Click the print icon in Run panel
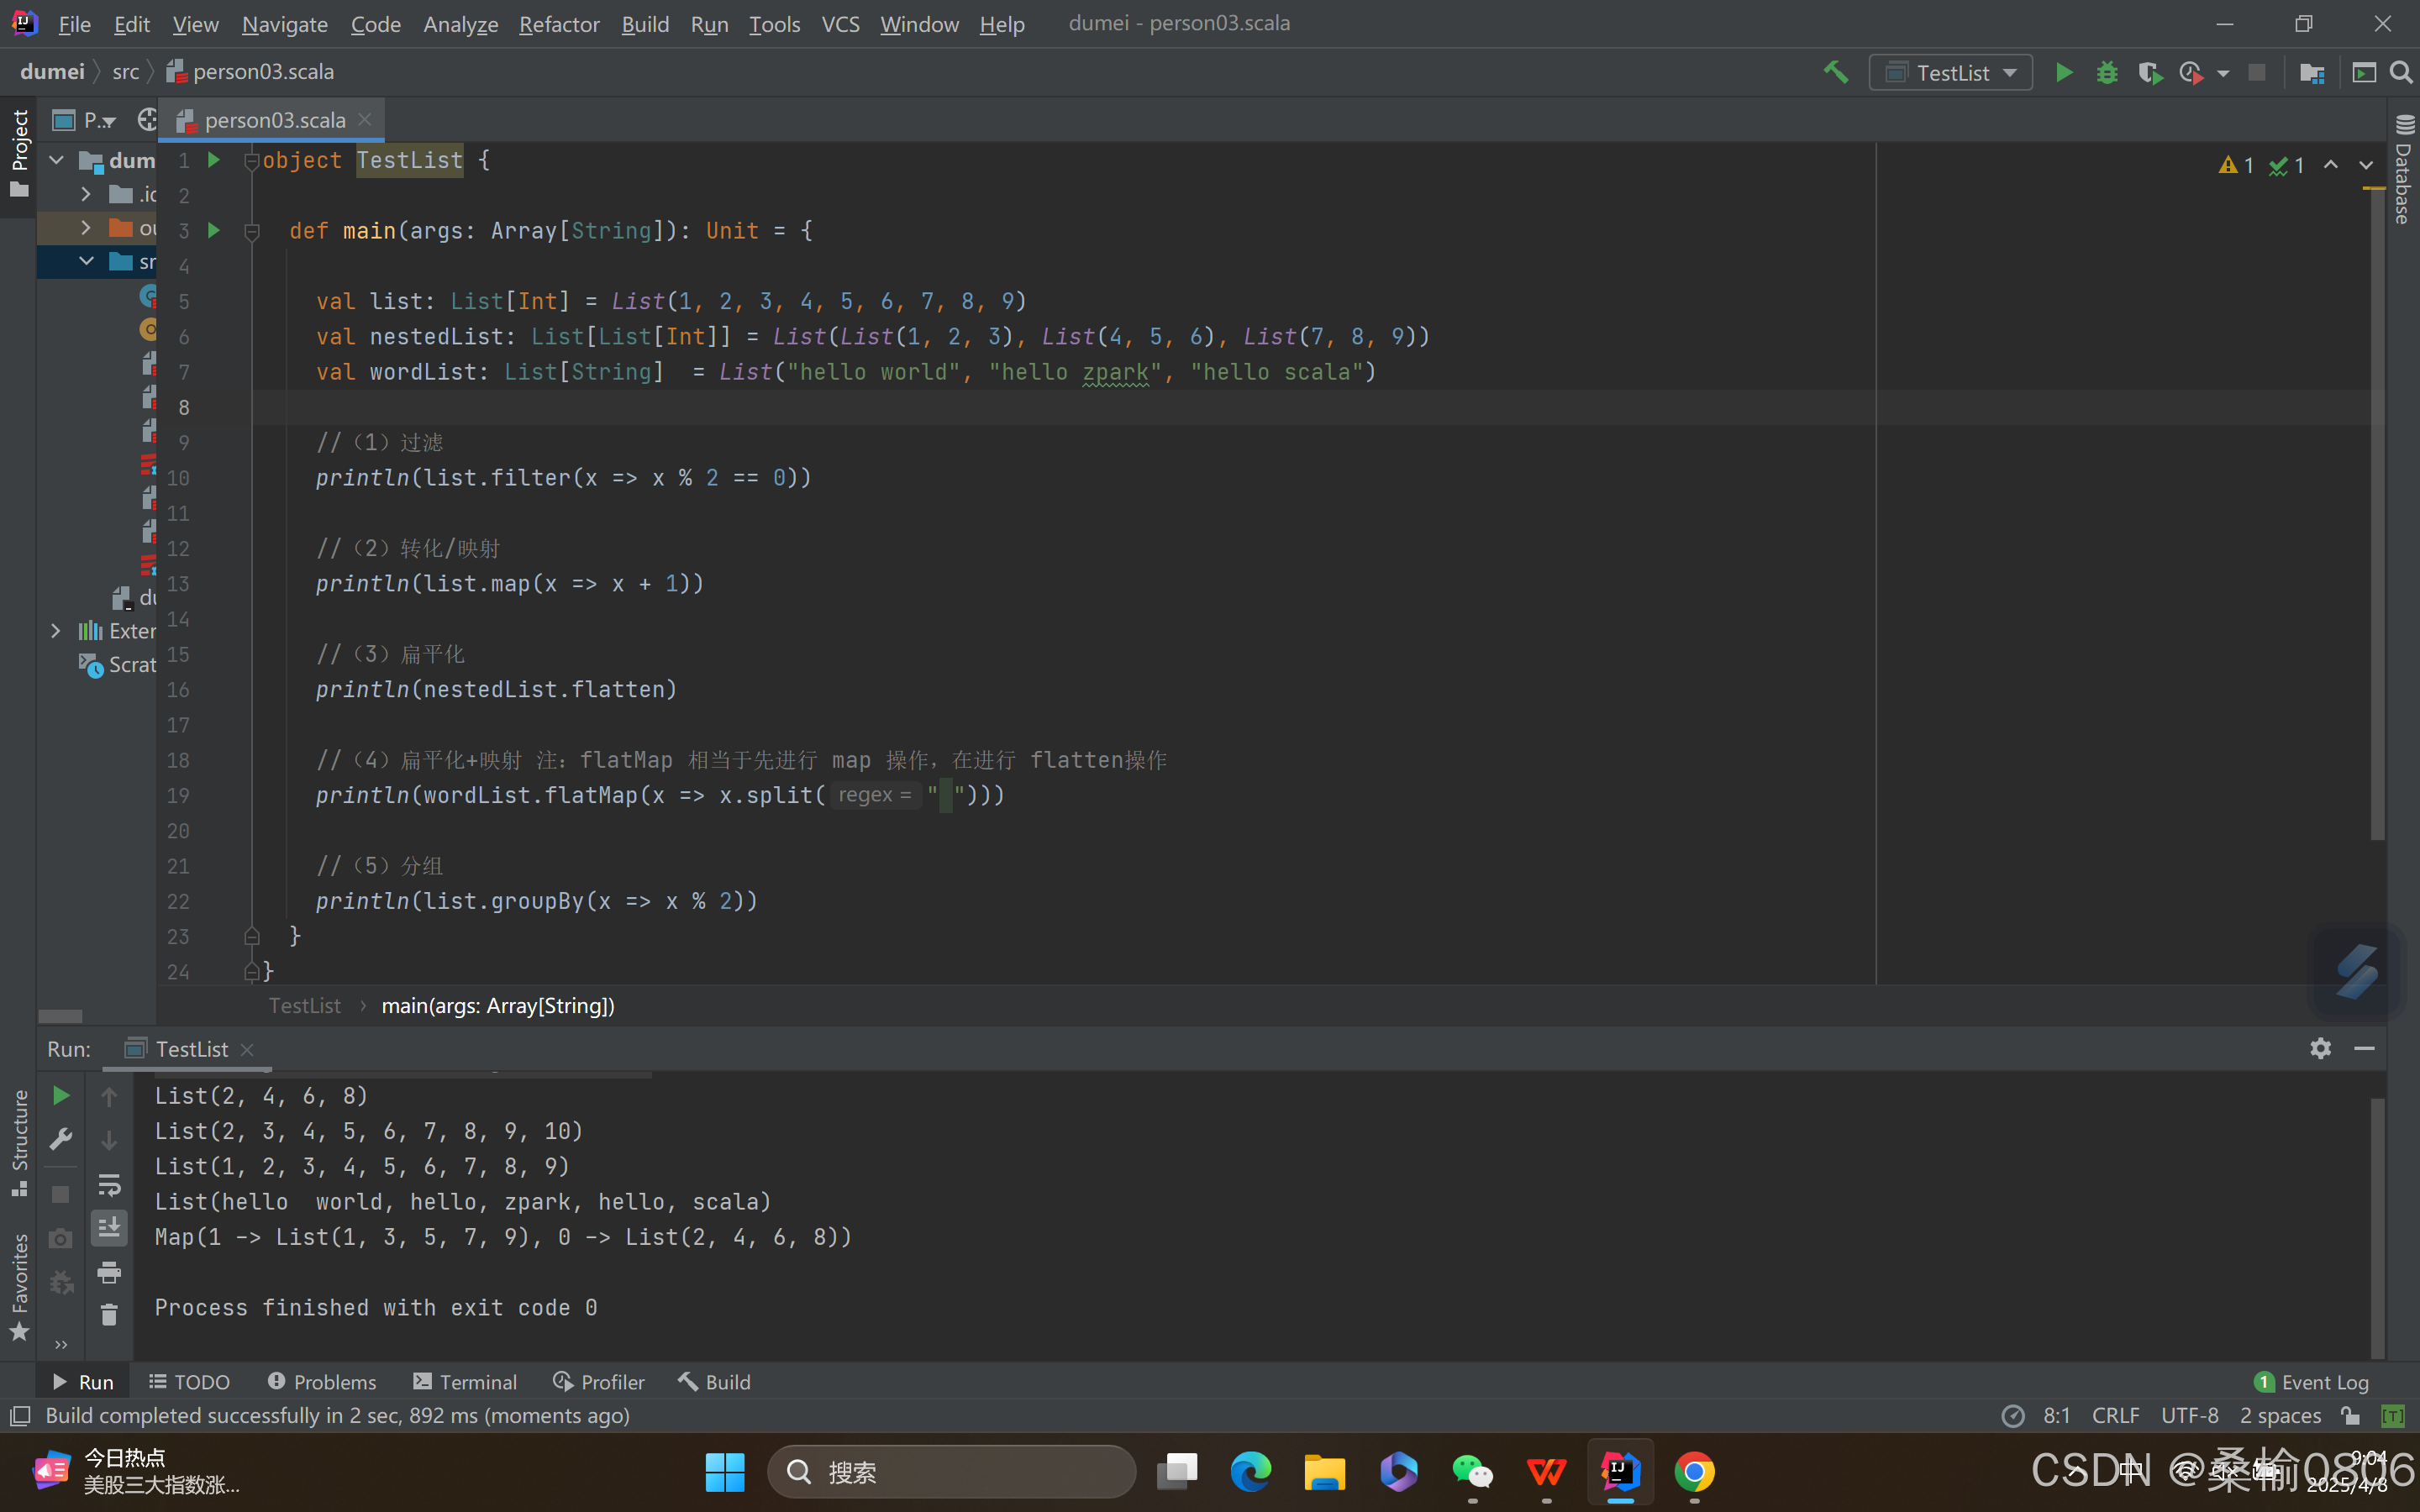This screenshot has height=1512, width=2420. (109, 1272)
